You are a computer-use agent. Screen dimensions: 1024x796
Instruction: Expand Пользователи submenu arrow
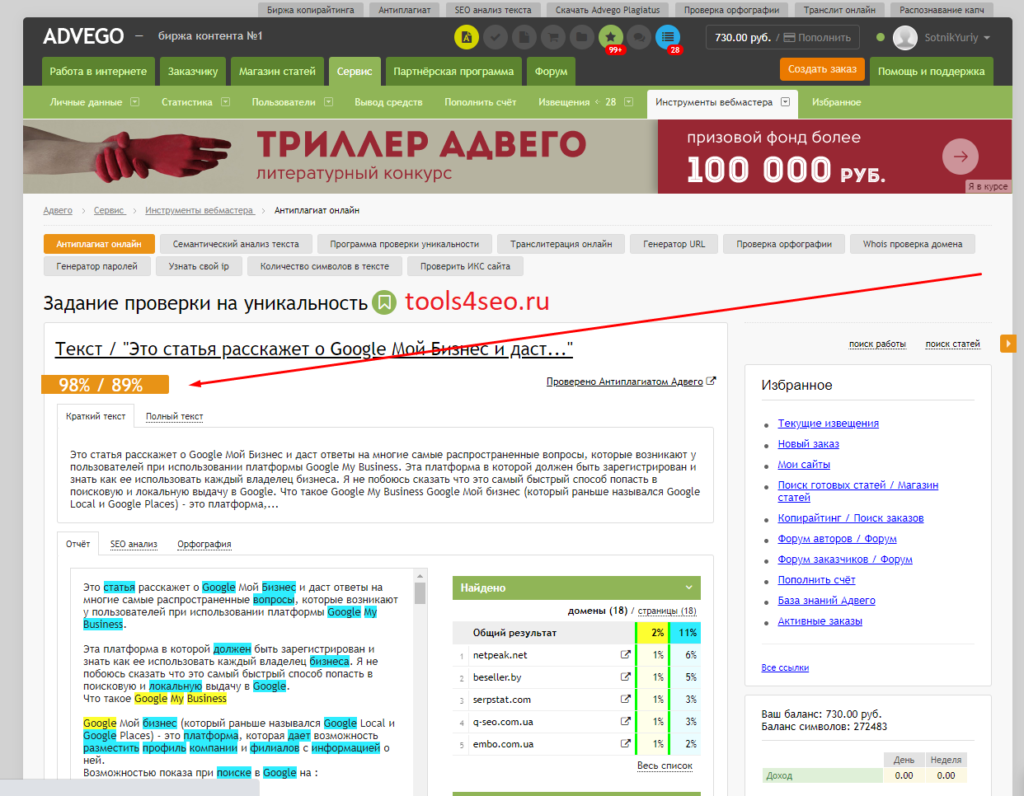(328, 102)
